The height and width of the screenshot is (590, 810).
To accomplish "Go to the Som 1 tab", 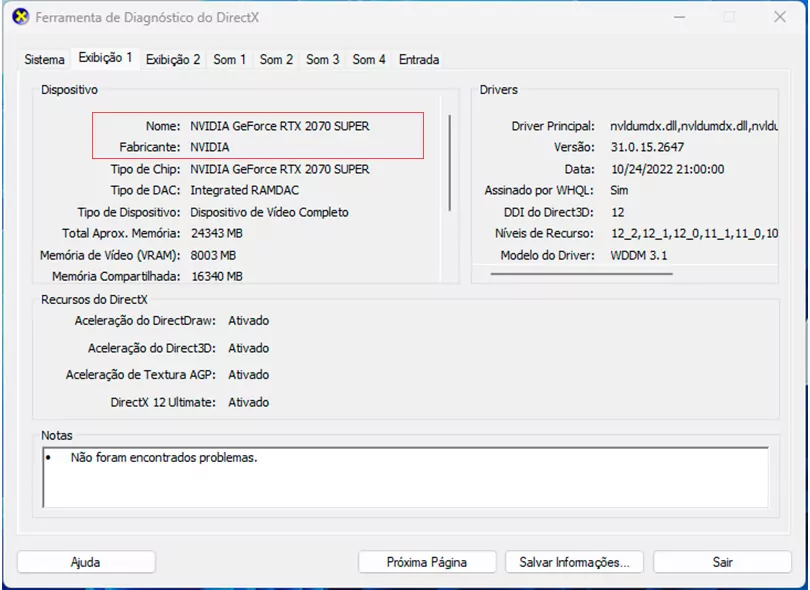I will (x=230, y=60).
